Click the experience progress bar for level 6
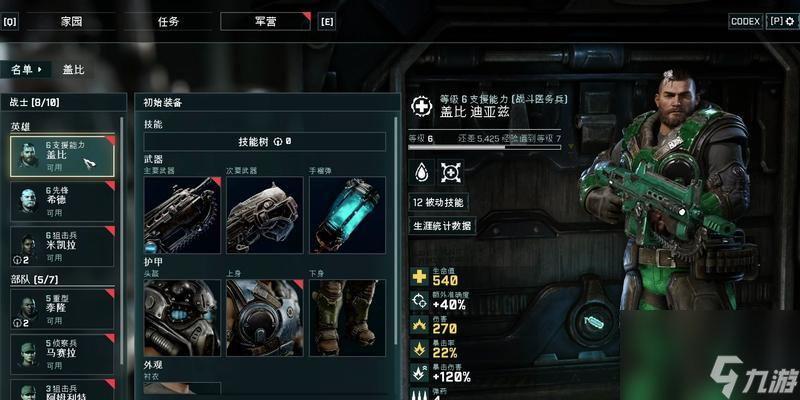Viewport: 800px width, 400px height. pyautogui.click(x=485, y=147)
